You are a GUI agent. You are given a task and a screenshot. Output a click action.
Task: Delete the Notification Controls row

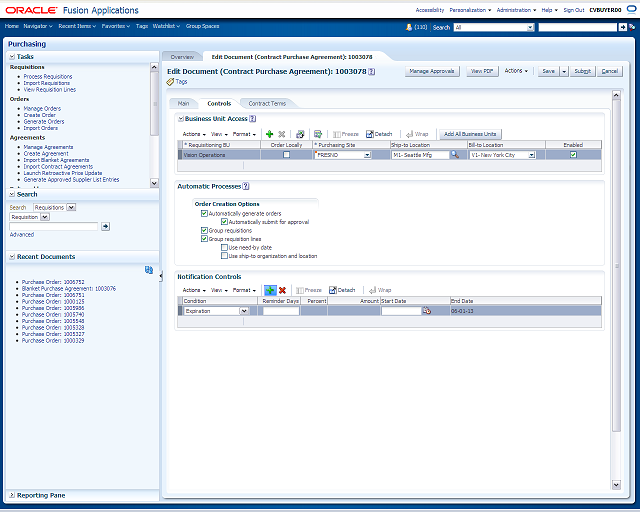[282, 290]
